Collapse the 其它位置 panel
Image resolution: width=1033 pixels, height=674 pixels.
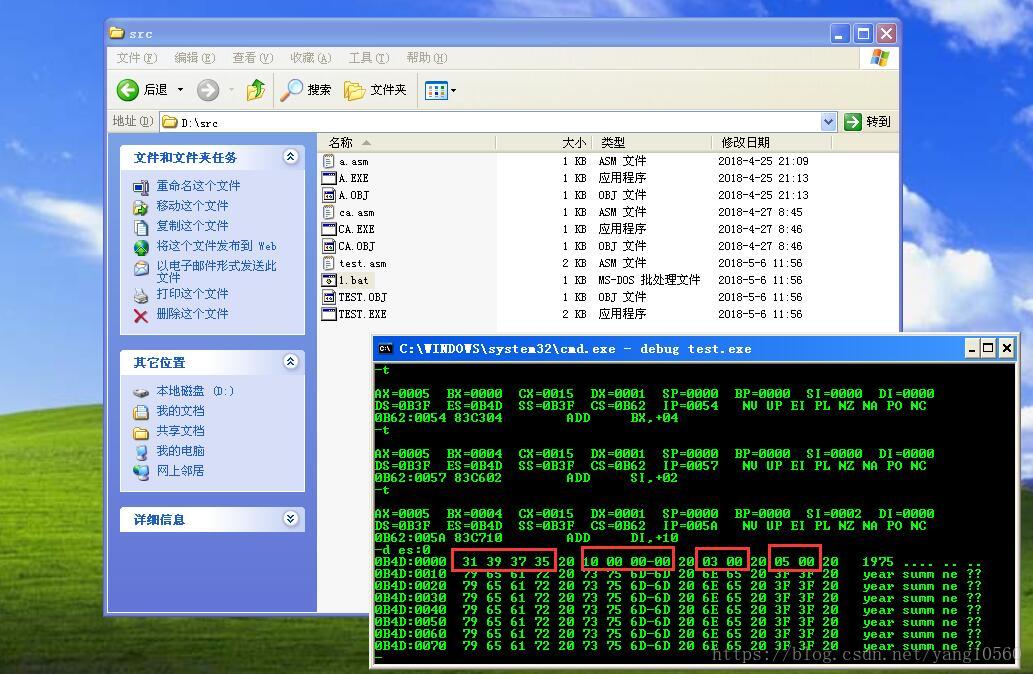tap(291, 362)
